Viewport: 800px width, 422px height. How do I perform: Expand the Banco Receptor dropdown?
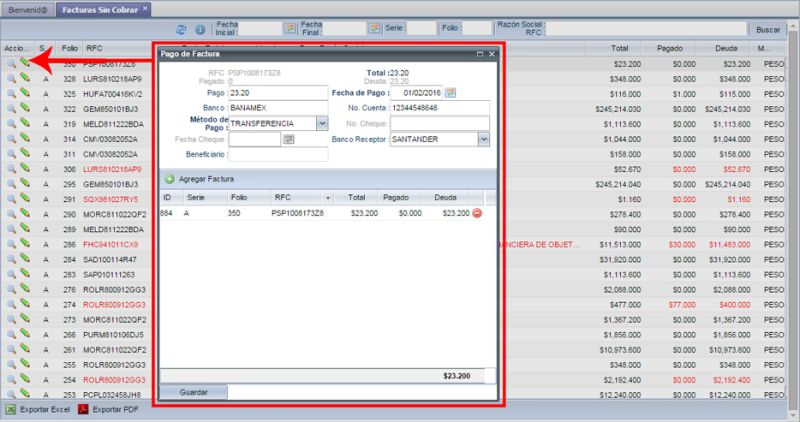(x=483, y=139)
